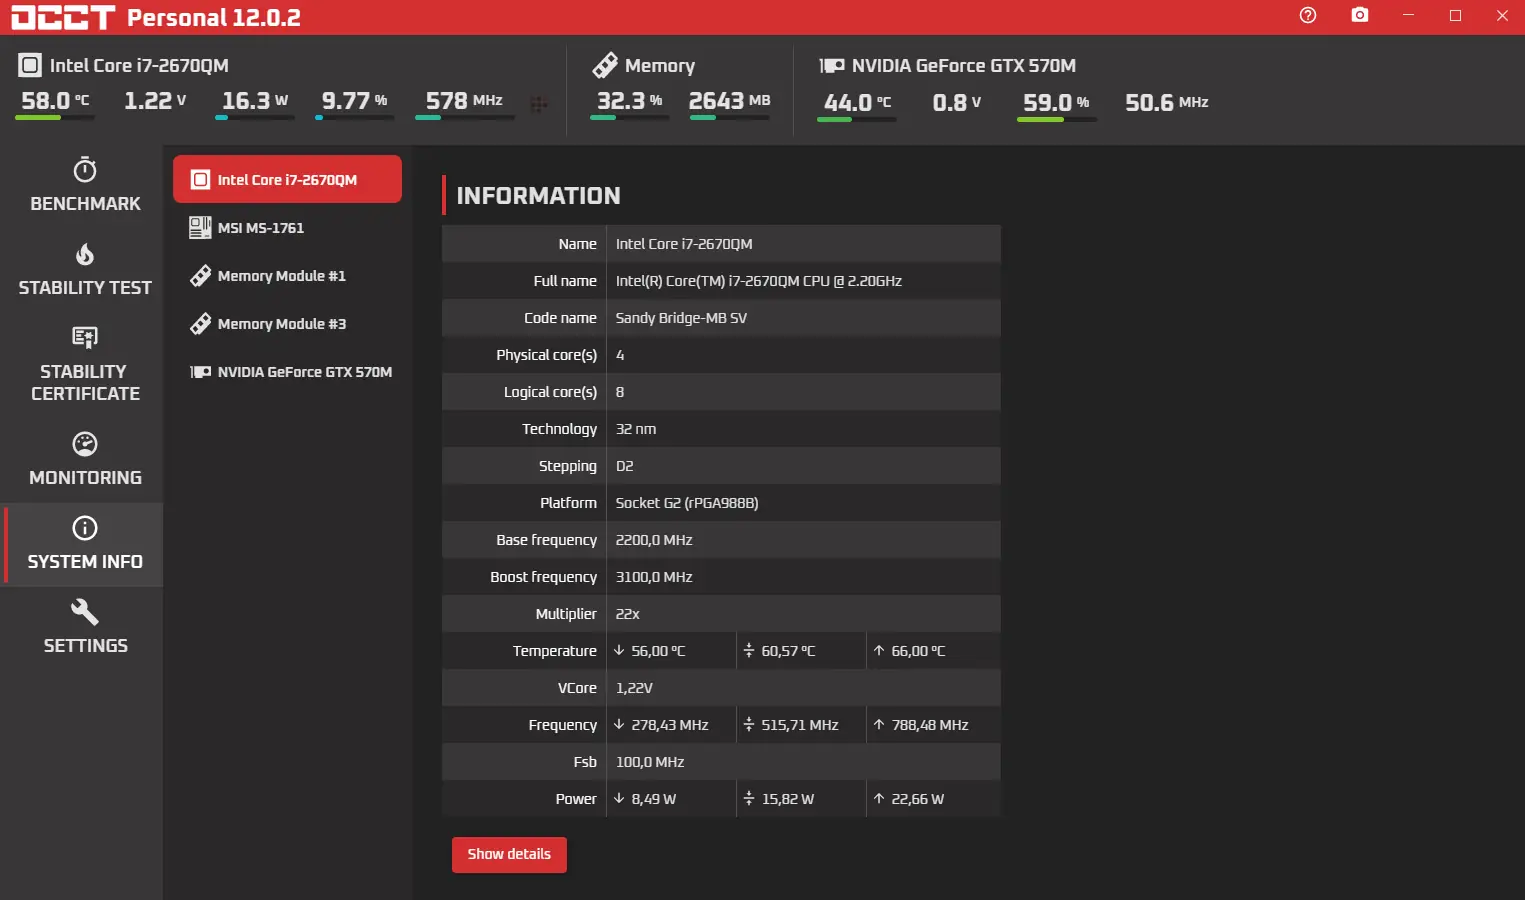Click the motherboard icon beside MSI MS-1761

click(200, 228)
